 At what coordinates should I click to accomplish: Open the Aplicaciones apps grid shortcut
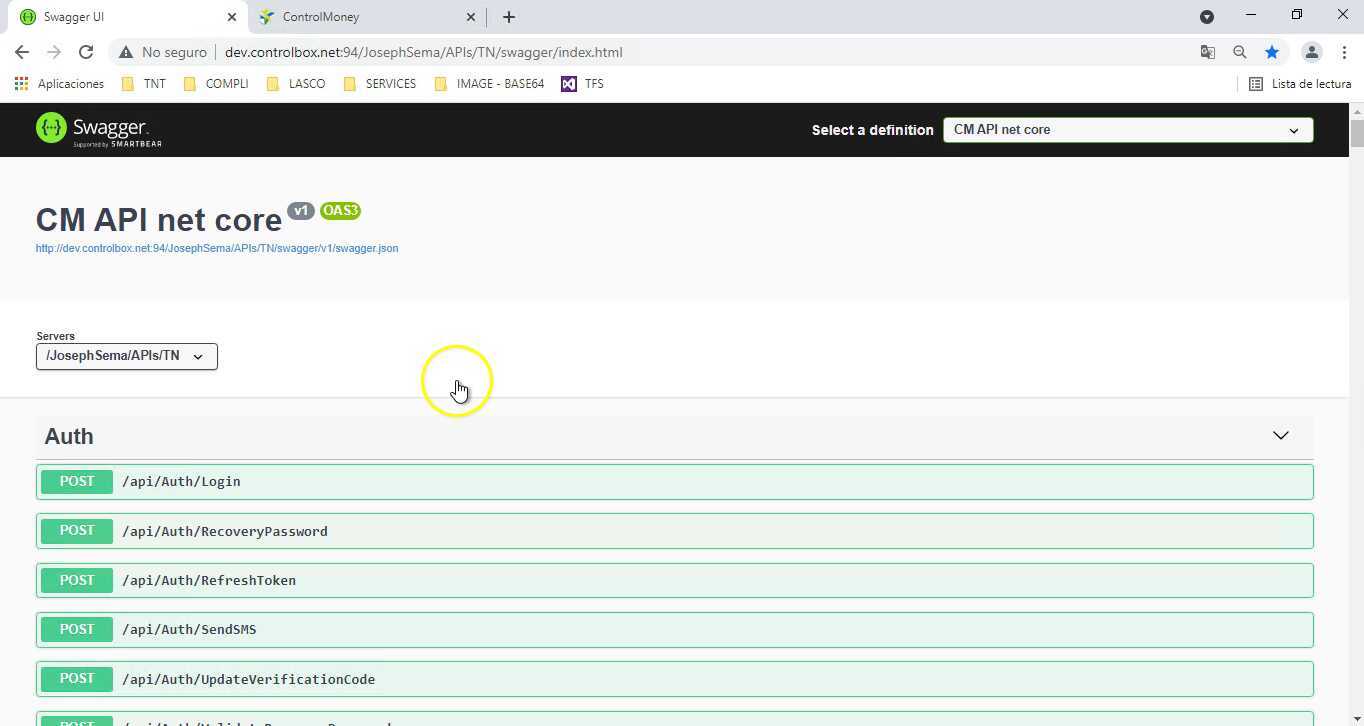click(x=59, y=84)
